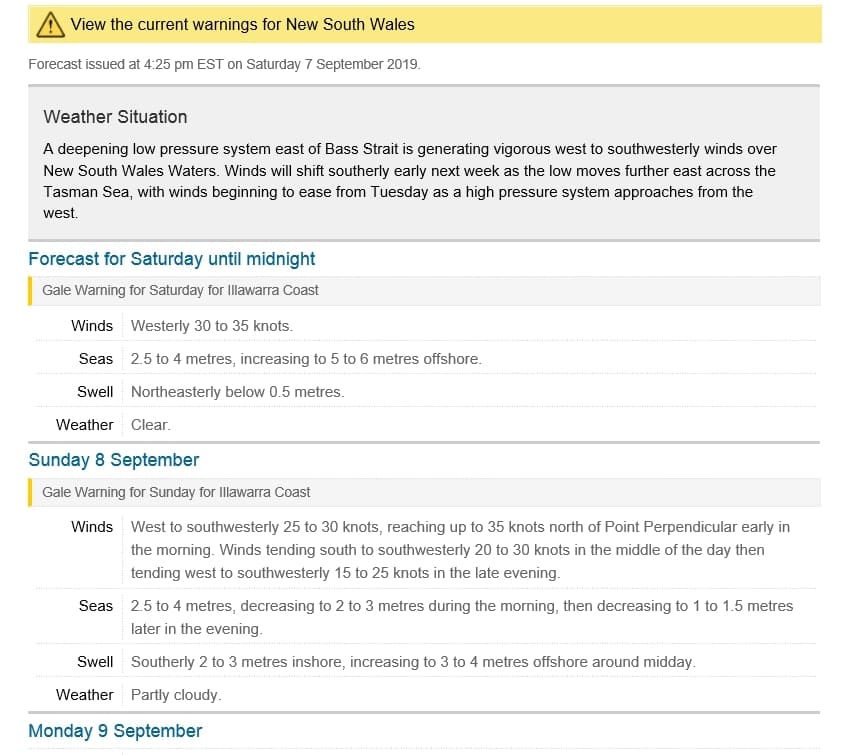This screenshot has width=852, height=755.
Task: Click the Northeasterly below 0.5 metres text
Action: 237,392
